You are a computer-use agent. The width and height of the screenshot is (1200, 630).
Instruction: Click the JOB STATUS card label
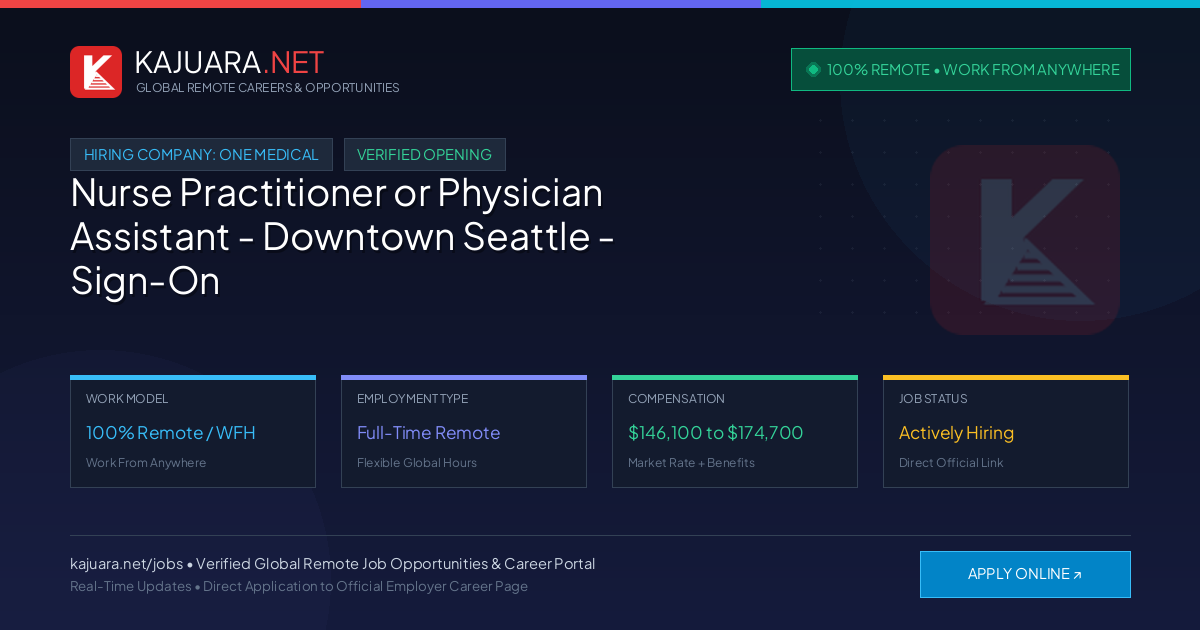click(933, 399)
